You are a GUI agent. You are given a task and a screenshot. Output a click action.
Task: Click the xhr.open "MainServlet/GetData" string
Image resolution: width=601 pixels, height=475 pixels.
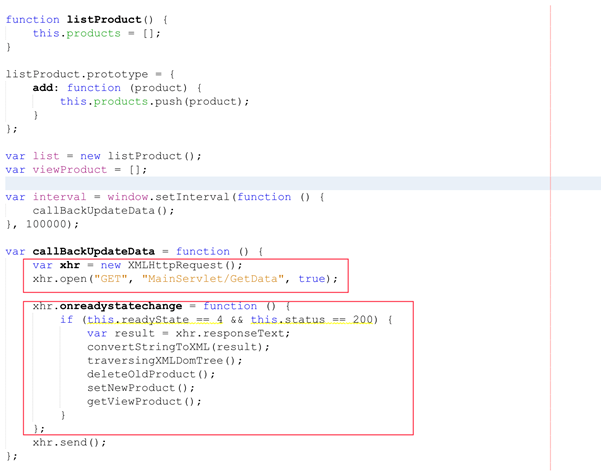[x=215, y=279]
